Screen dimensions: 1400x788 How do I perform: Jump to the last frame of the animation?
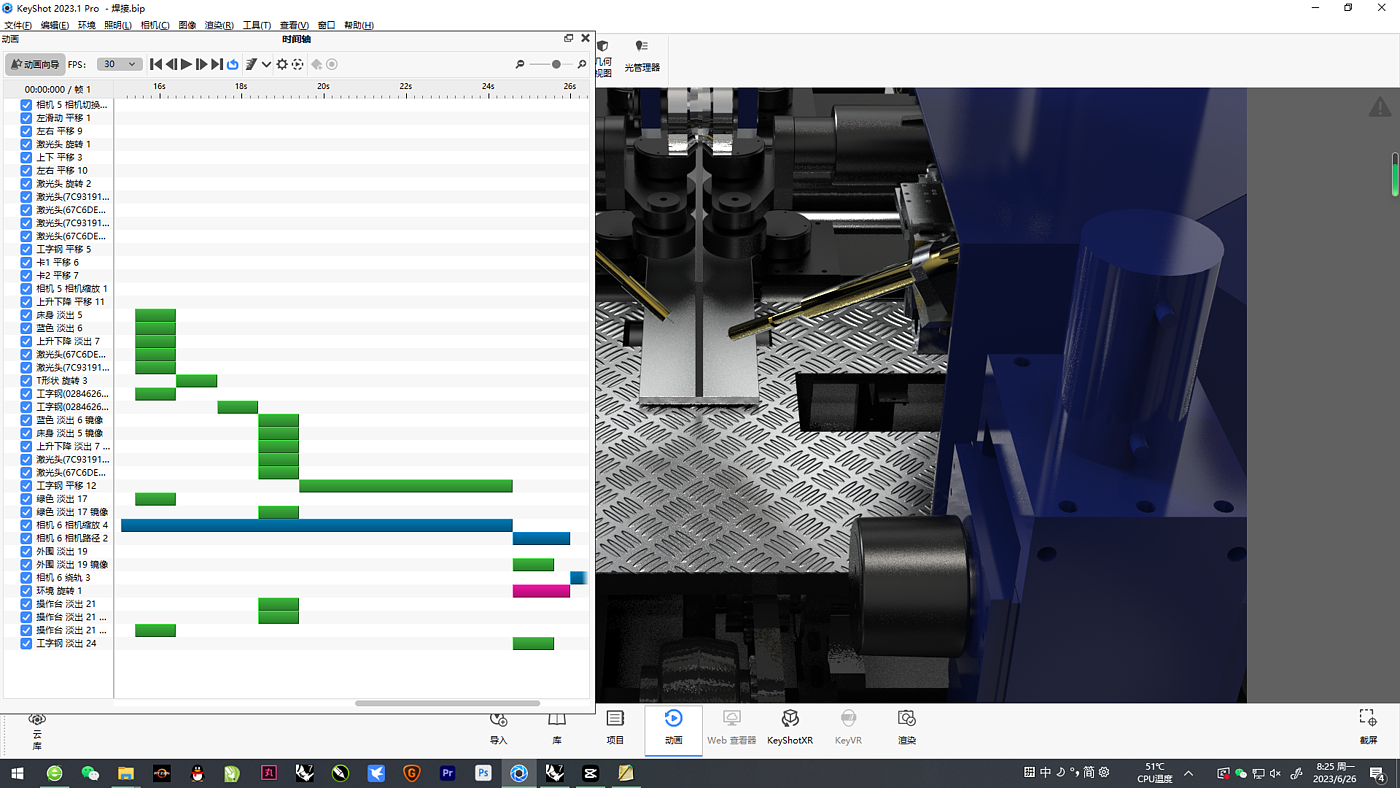coord(217,64)
